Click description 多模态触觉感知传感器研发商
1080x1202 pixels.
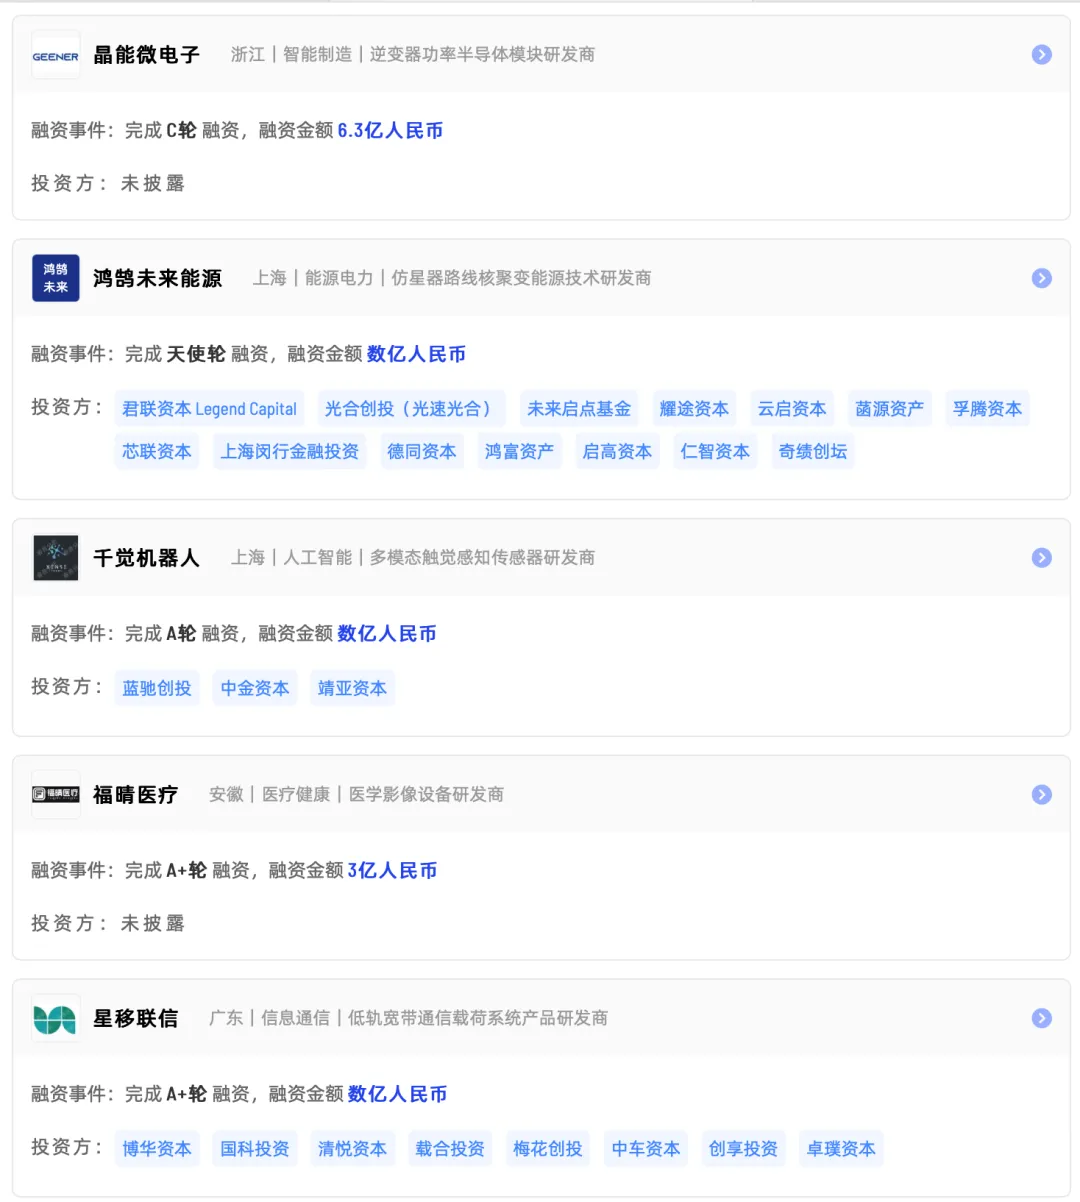pos(482,558)
